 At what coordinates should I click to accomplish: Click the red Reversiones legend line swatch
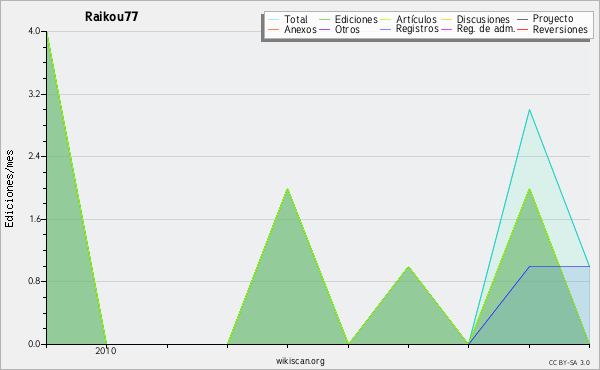pyautogui.click(x=523, y=29)
